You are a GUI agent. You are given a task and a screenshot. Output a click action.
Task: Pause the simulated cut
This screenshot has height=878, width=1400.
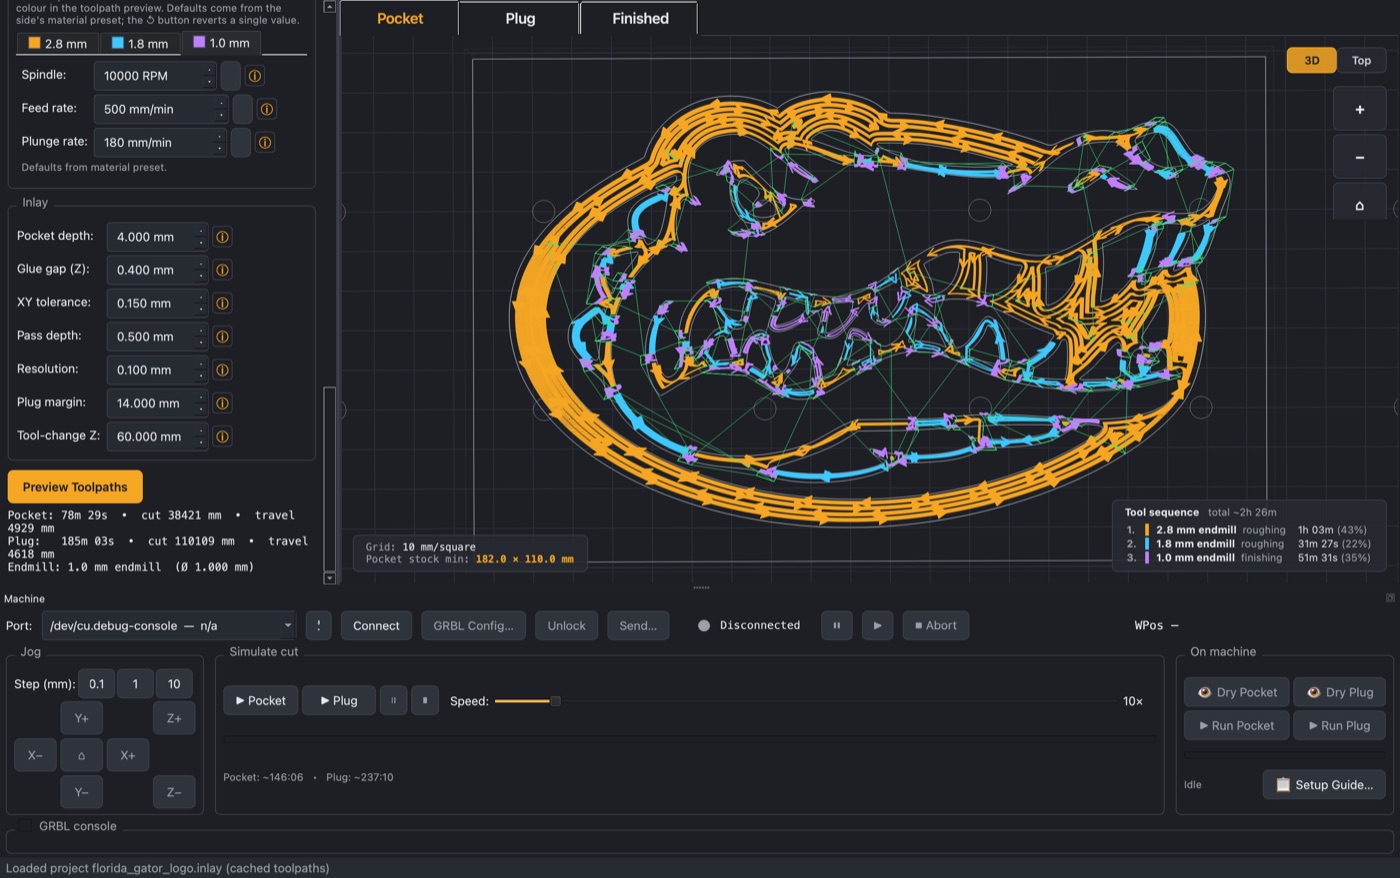(393, 701)
